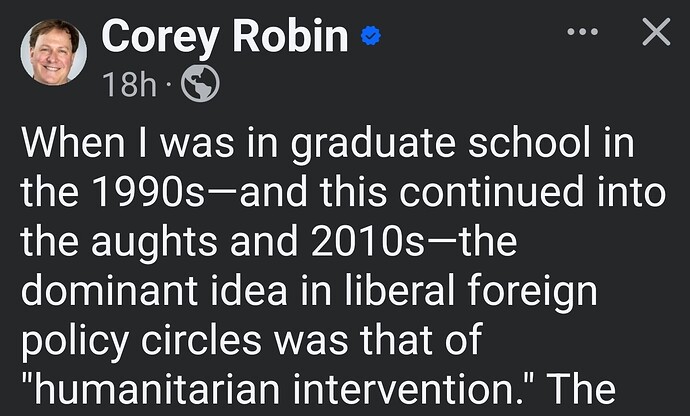
Task: Click the blue verified badge
Action: pos(371,36)
